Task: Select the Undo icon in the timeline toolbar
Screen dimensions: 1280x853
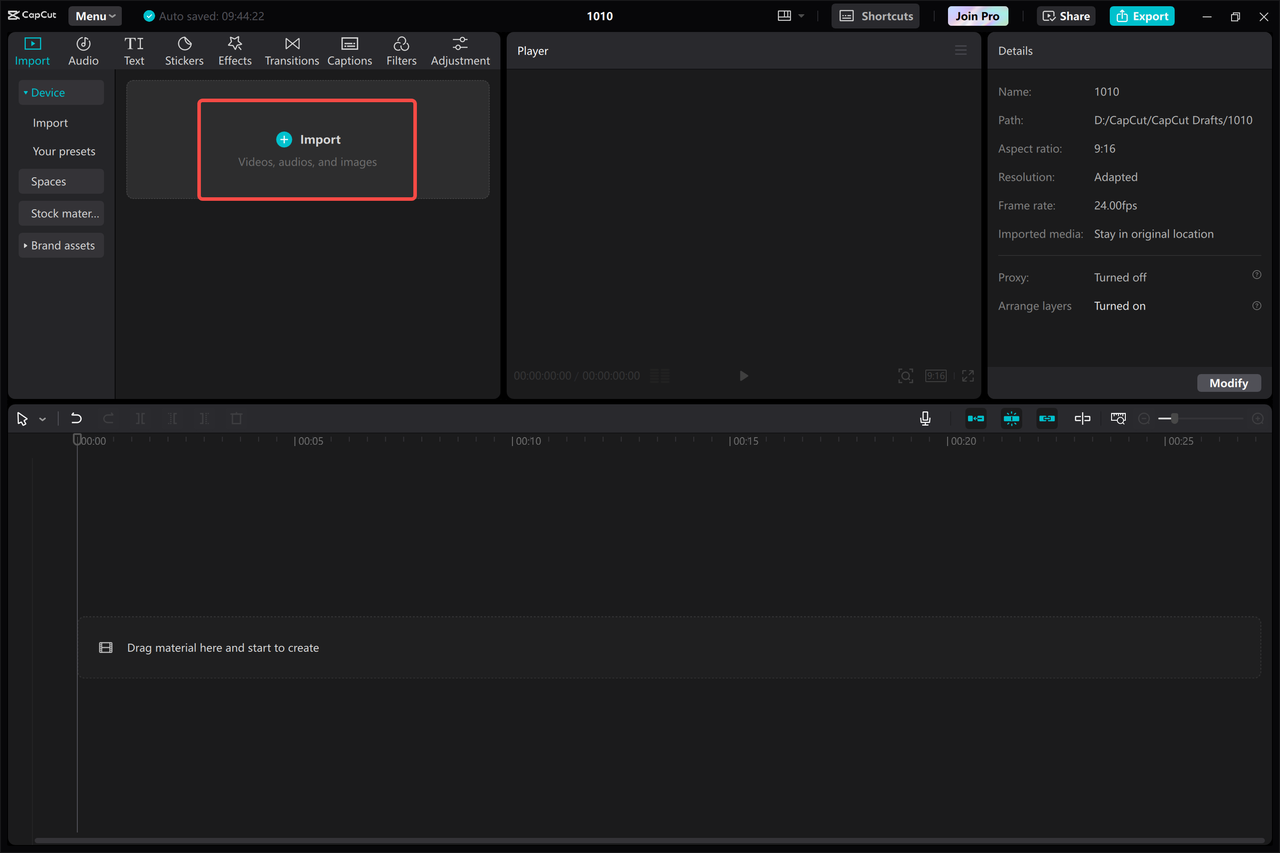Action: (76, 418)
